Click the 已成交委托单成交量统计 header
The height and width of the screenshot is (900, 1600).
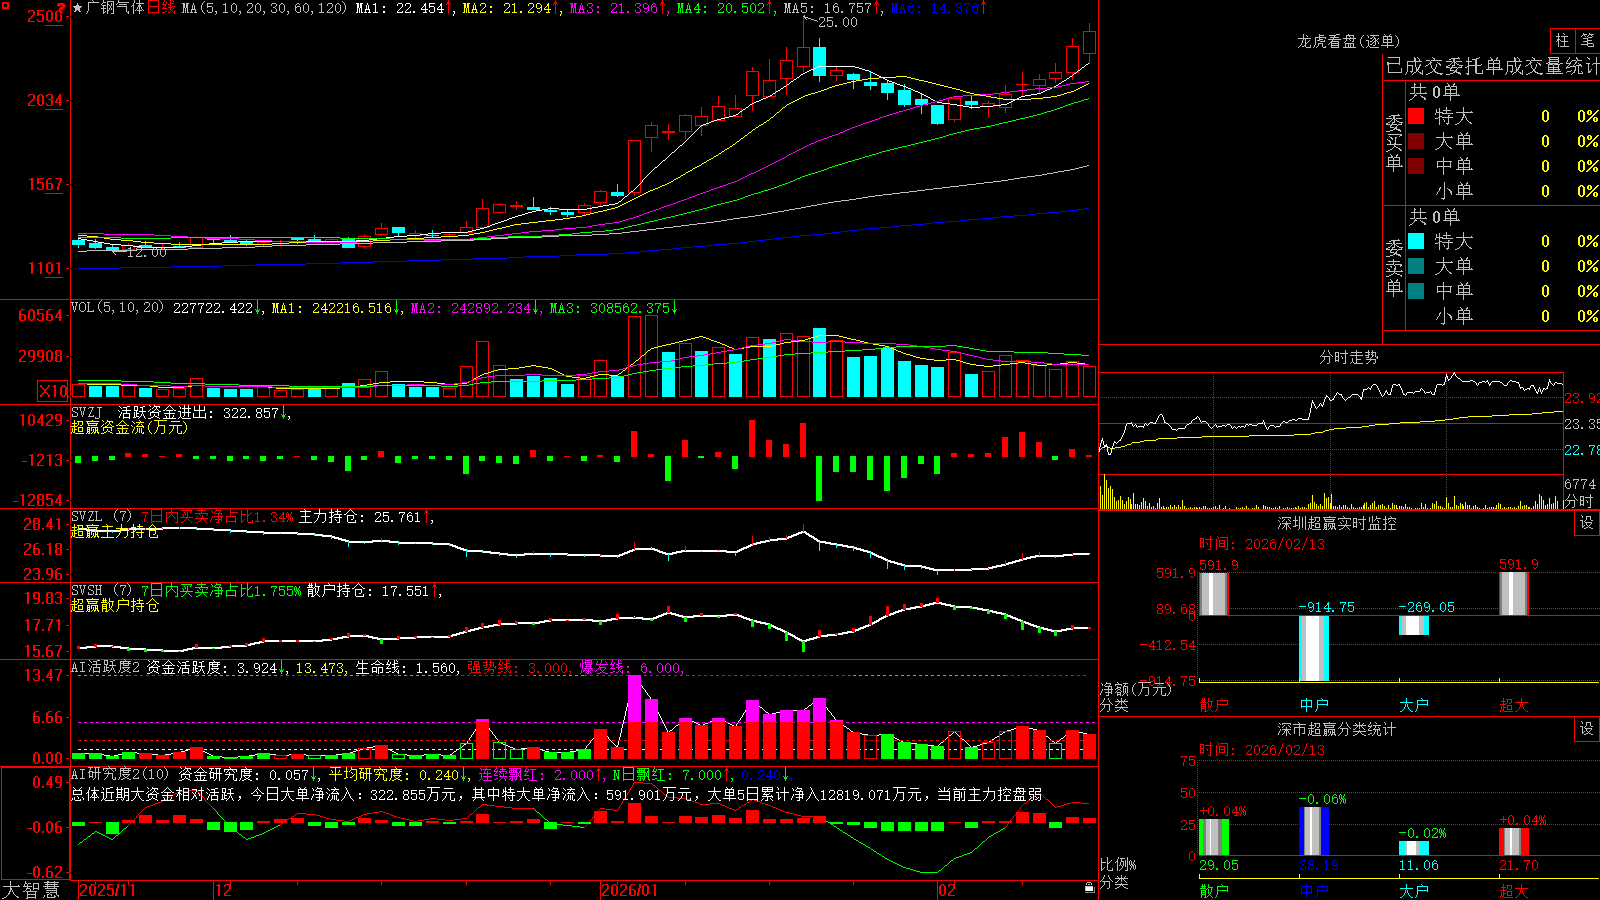point(1492,66)
